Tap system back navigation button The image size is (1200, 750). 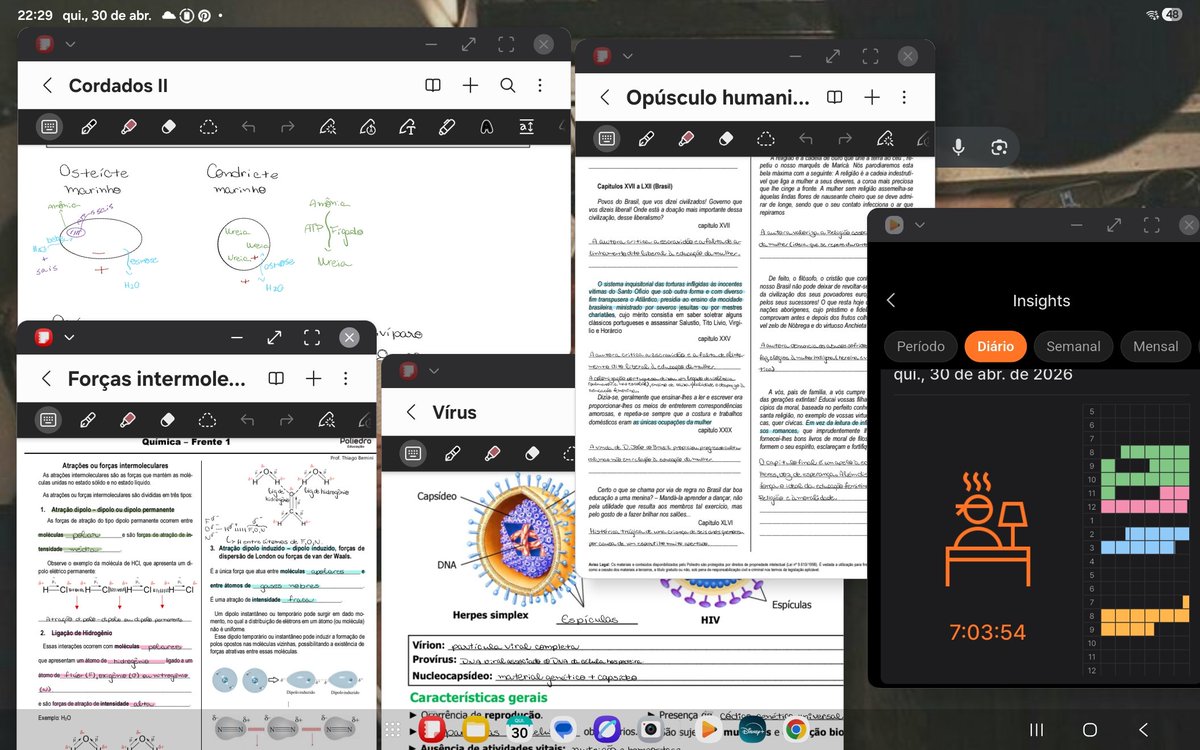click(1143, 730)
